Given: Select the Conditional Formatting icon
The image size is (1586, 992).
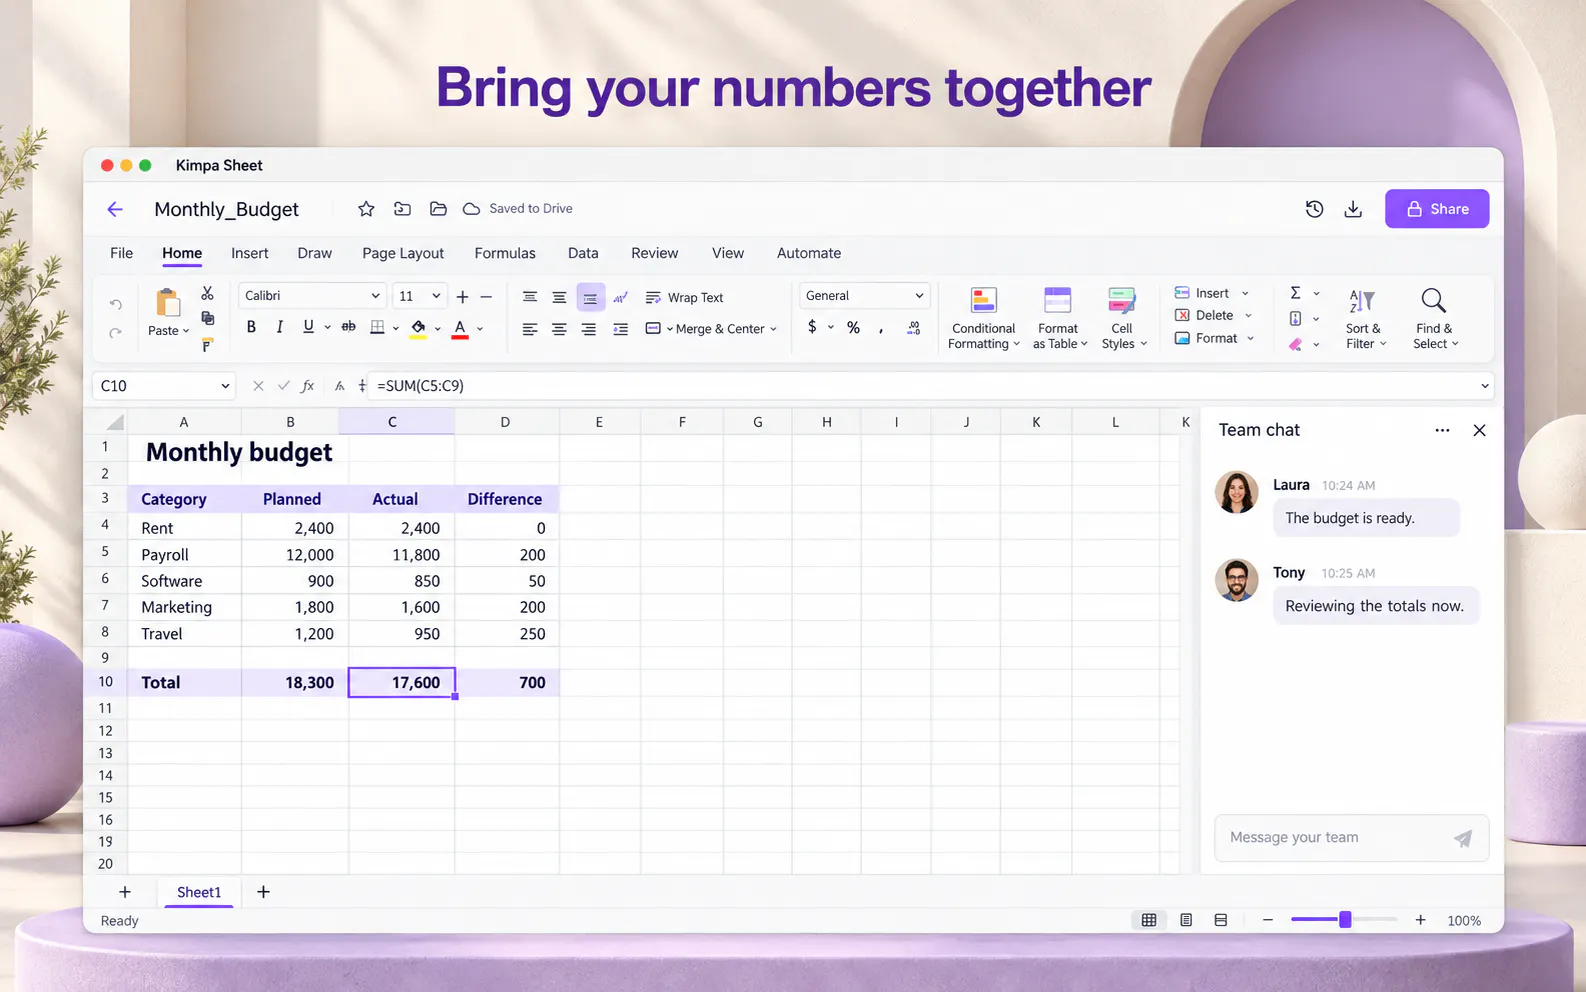Looking at the screenshot, I should (984, 300).
